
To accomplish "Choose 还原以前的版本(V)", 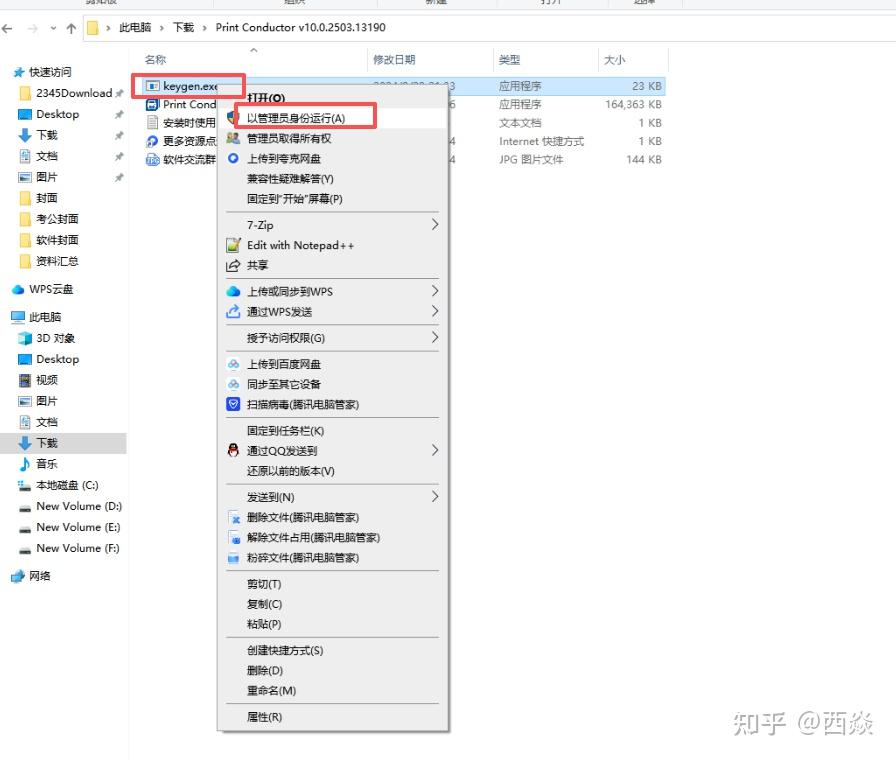I will click(x=291, y=471).
